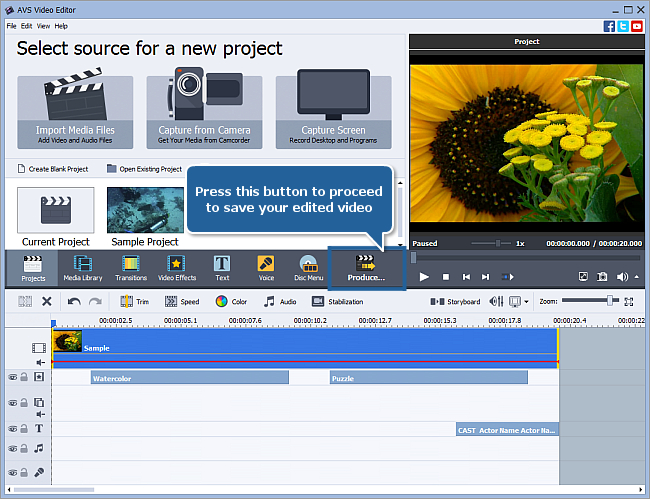
Task: Redo the last action
Action: pos(95,301)
